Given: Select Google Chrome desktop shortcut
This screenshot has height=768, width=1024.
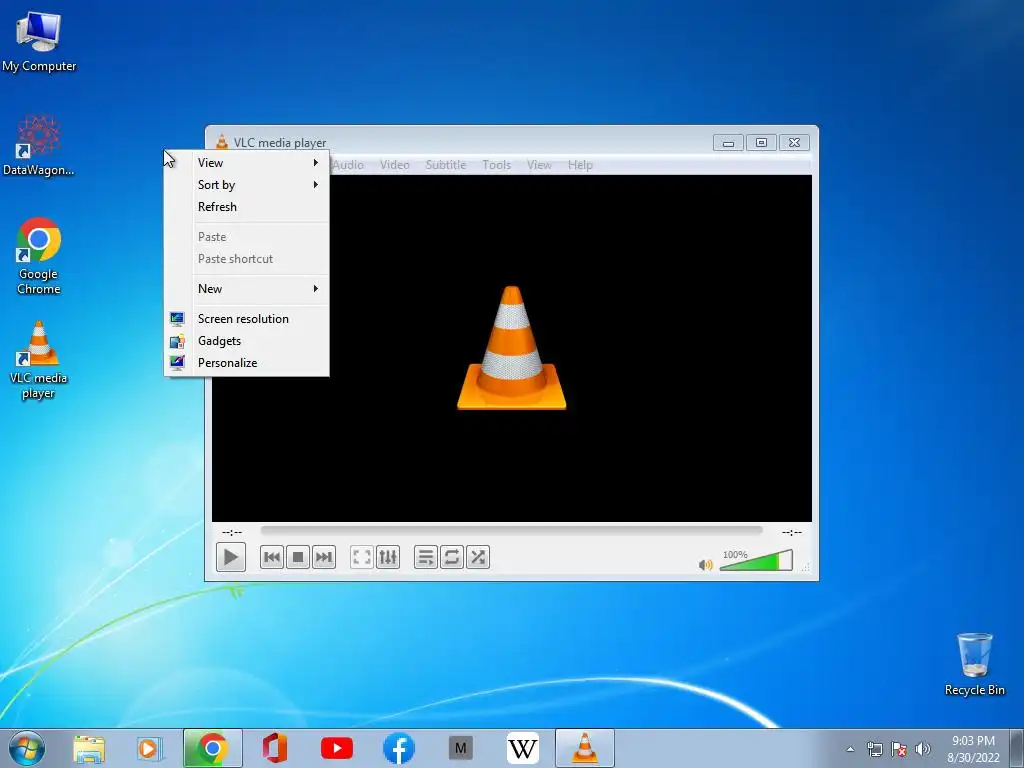Looking at the screenshot, I should 39,256.
